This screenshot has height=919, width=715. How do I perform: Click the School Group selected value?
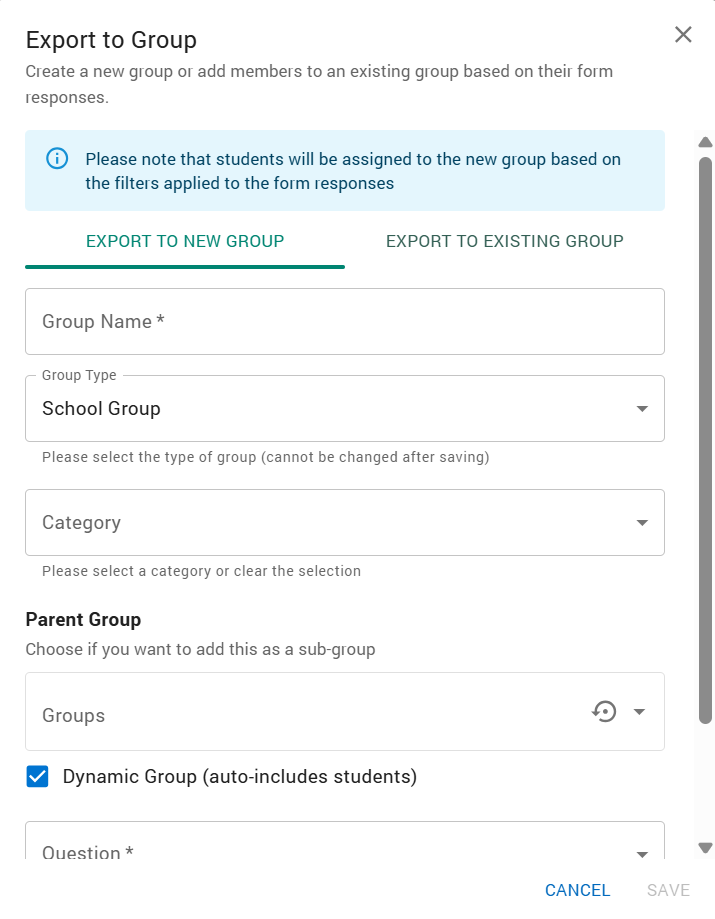point(101,409)
